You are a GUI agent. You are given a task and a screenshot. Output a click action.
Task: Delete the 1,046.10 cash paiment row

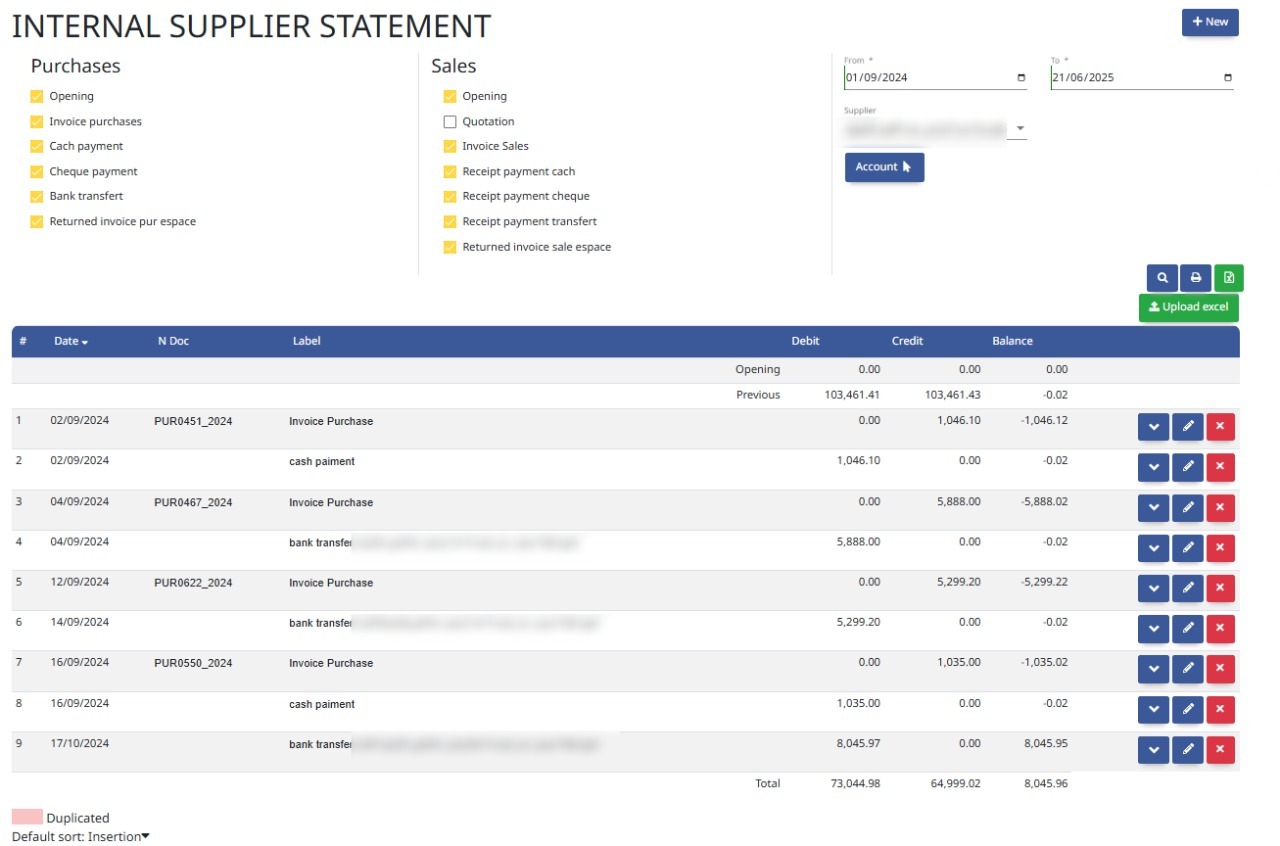pyautogui.click(x=1220, y=467)
